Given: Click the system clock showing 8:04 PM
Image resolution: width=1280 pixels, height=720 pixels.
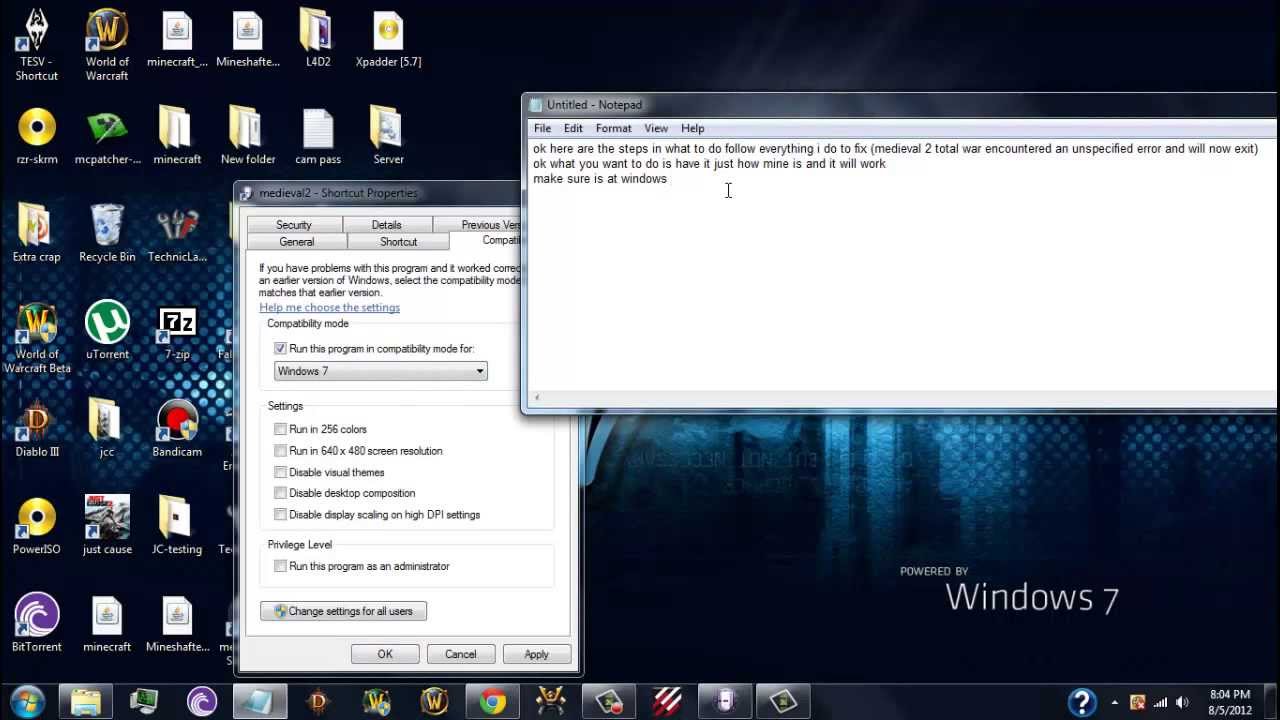Looking at the screenshot, I should (x=1229, y=702).
